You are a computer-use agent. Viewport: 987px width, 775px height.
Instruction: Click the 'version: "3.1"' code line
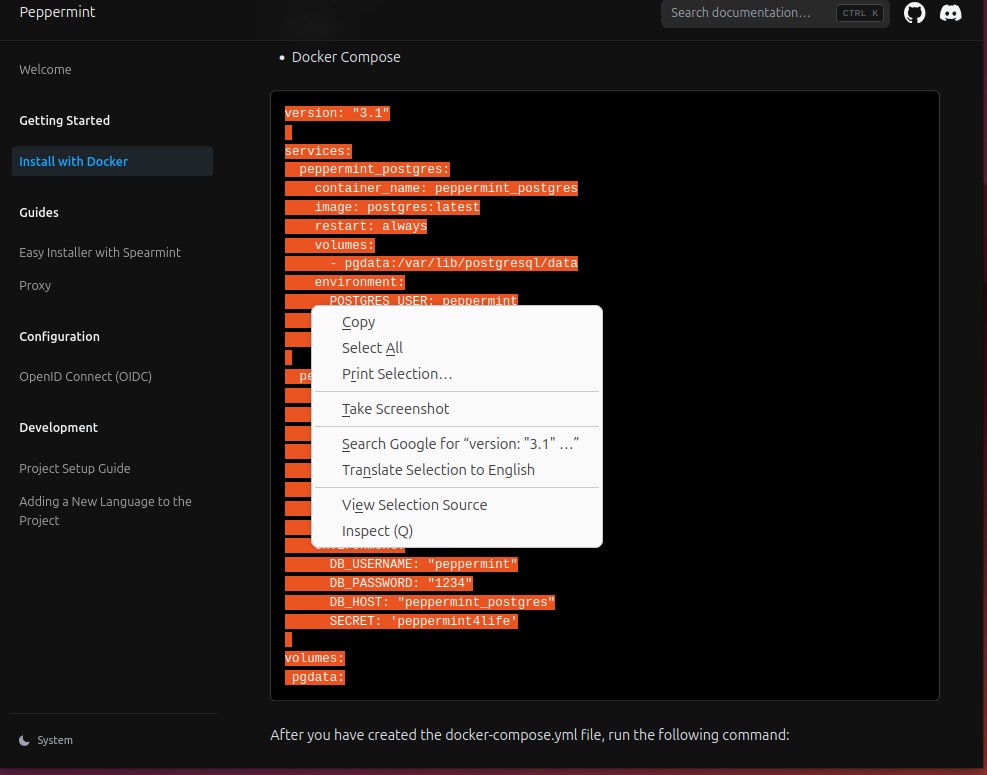point(337,113)
